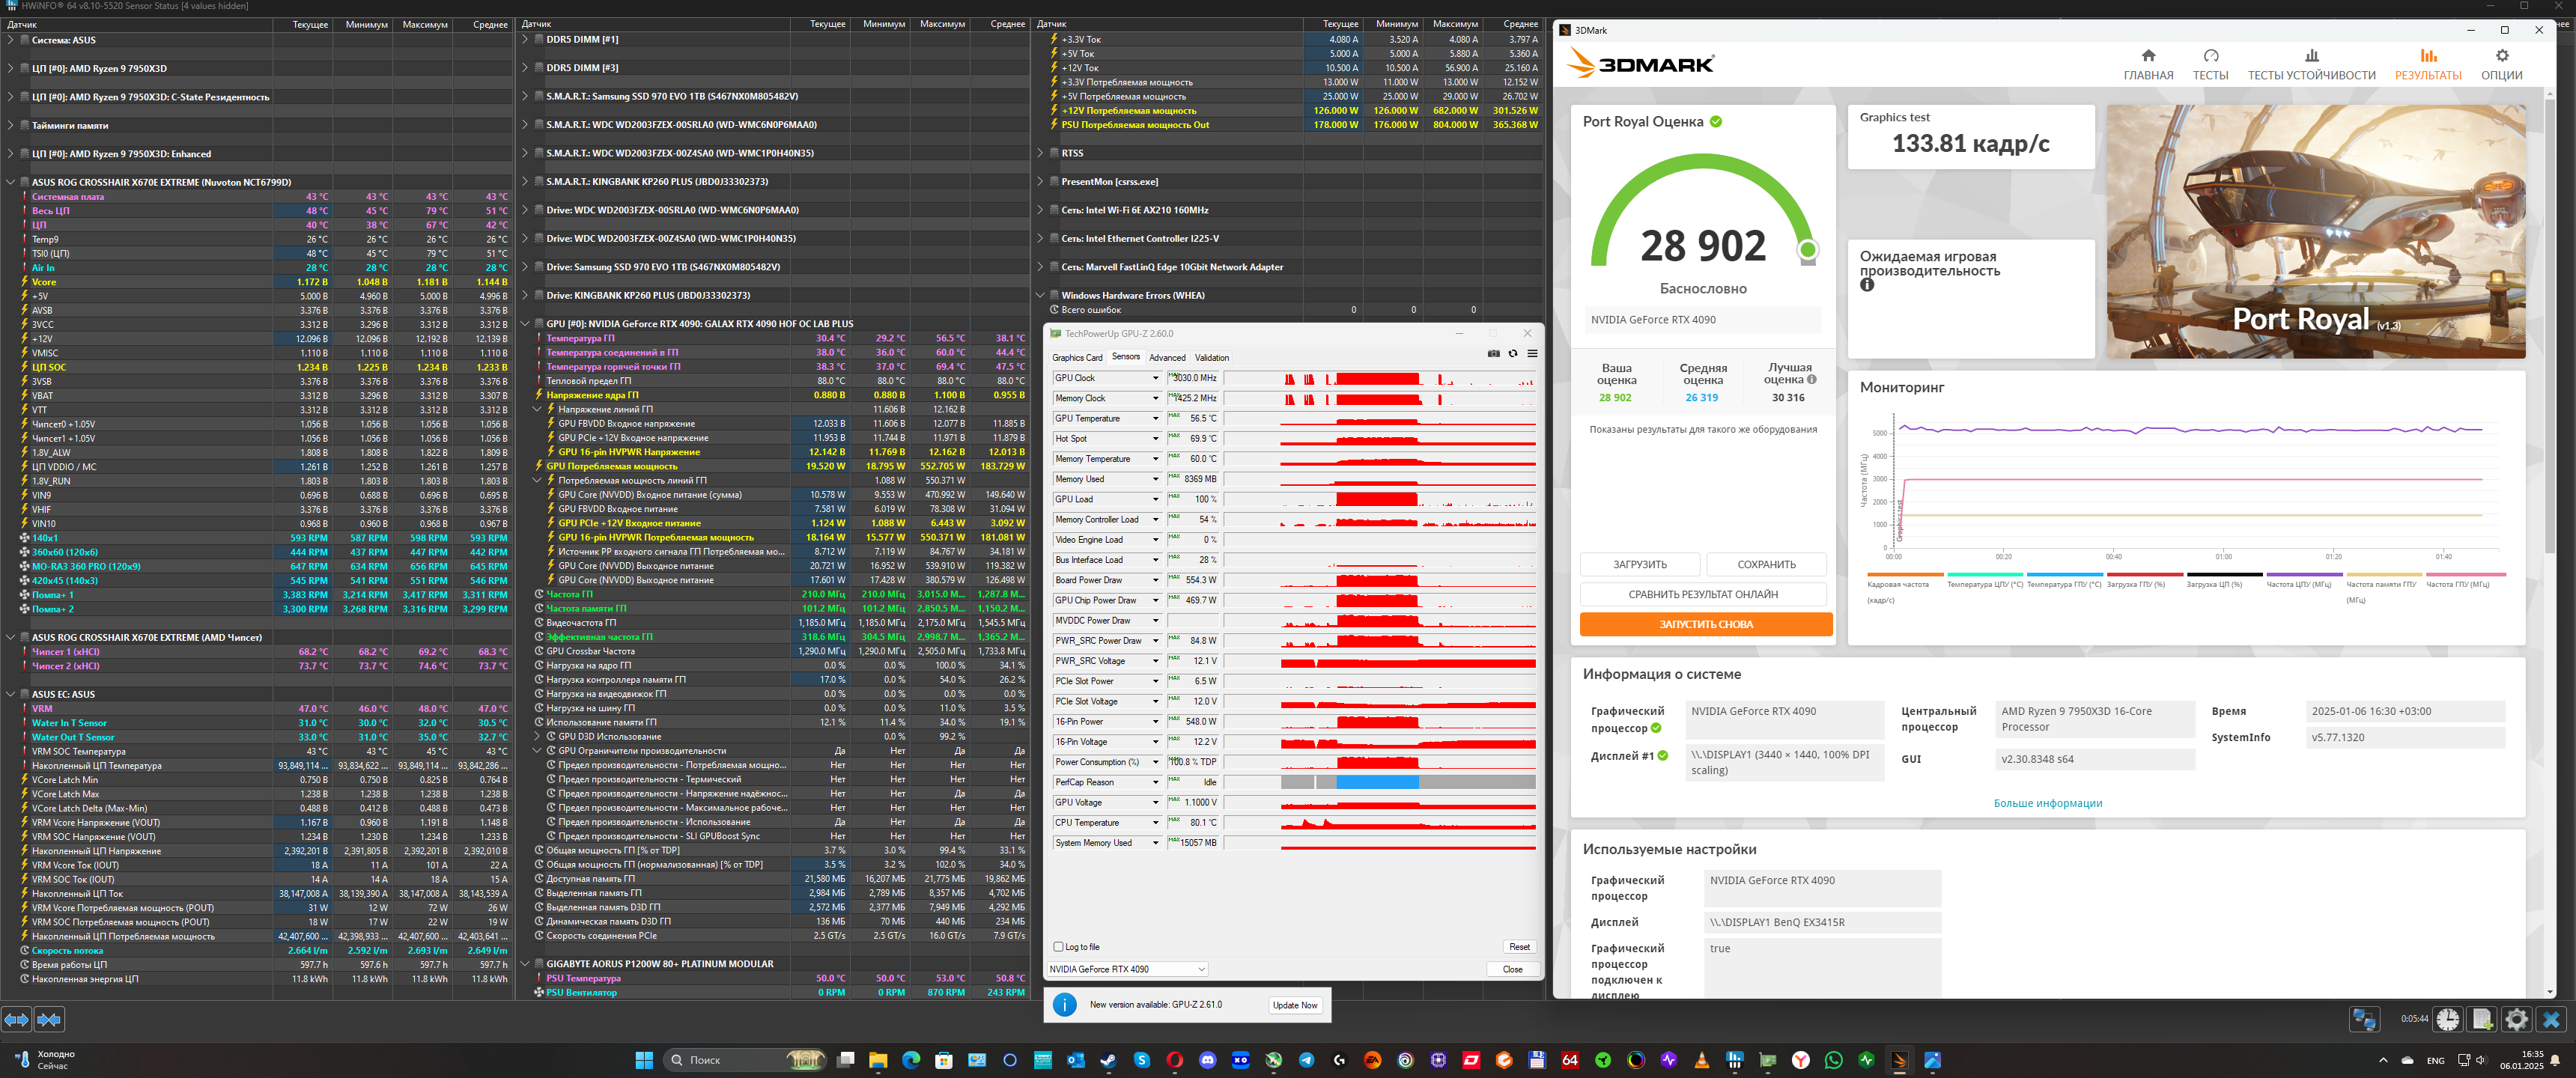Expand DDR5 DIMM [#1] sensor group

click(x=525, y=40)
